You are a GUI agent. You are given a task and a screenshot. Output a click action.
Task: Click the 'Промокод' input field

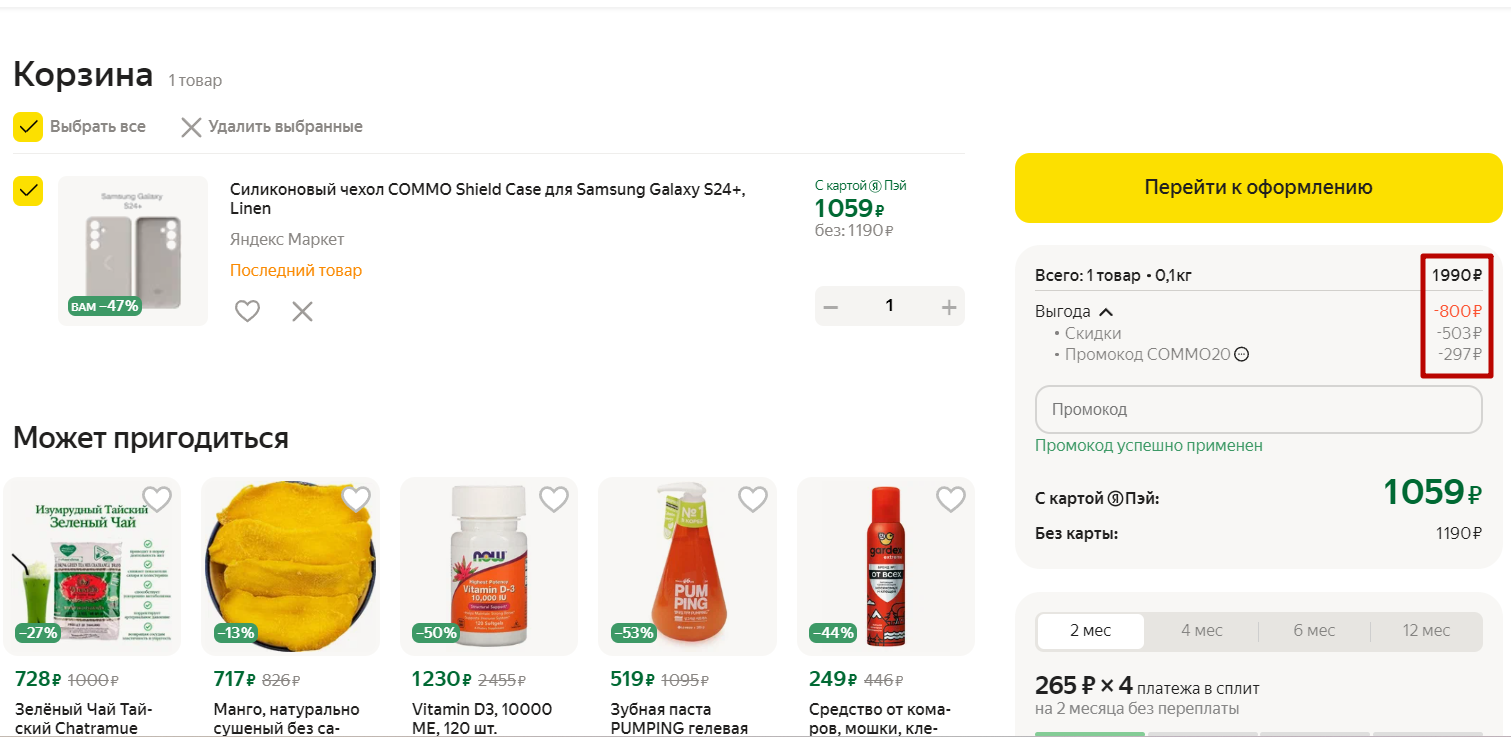(1258, 410)
